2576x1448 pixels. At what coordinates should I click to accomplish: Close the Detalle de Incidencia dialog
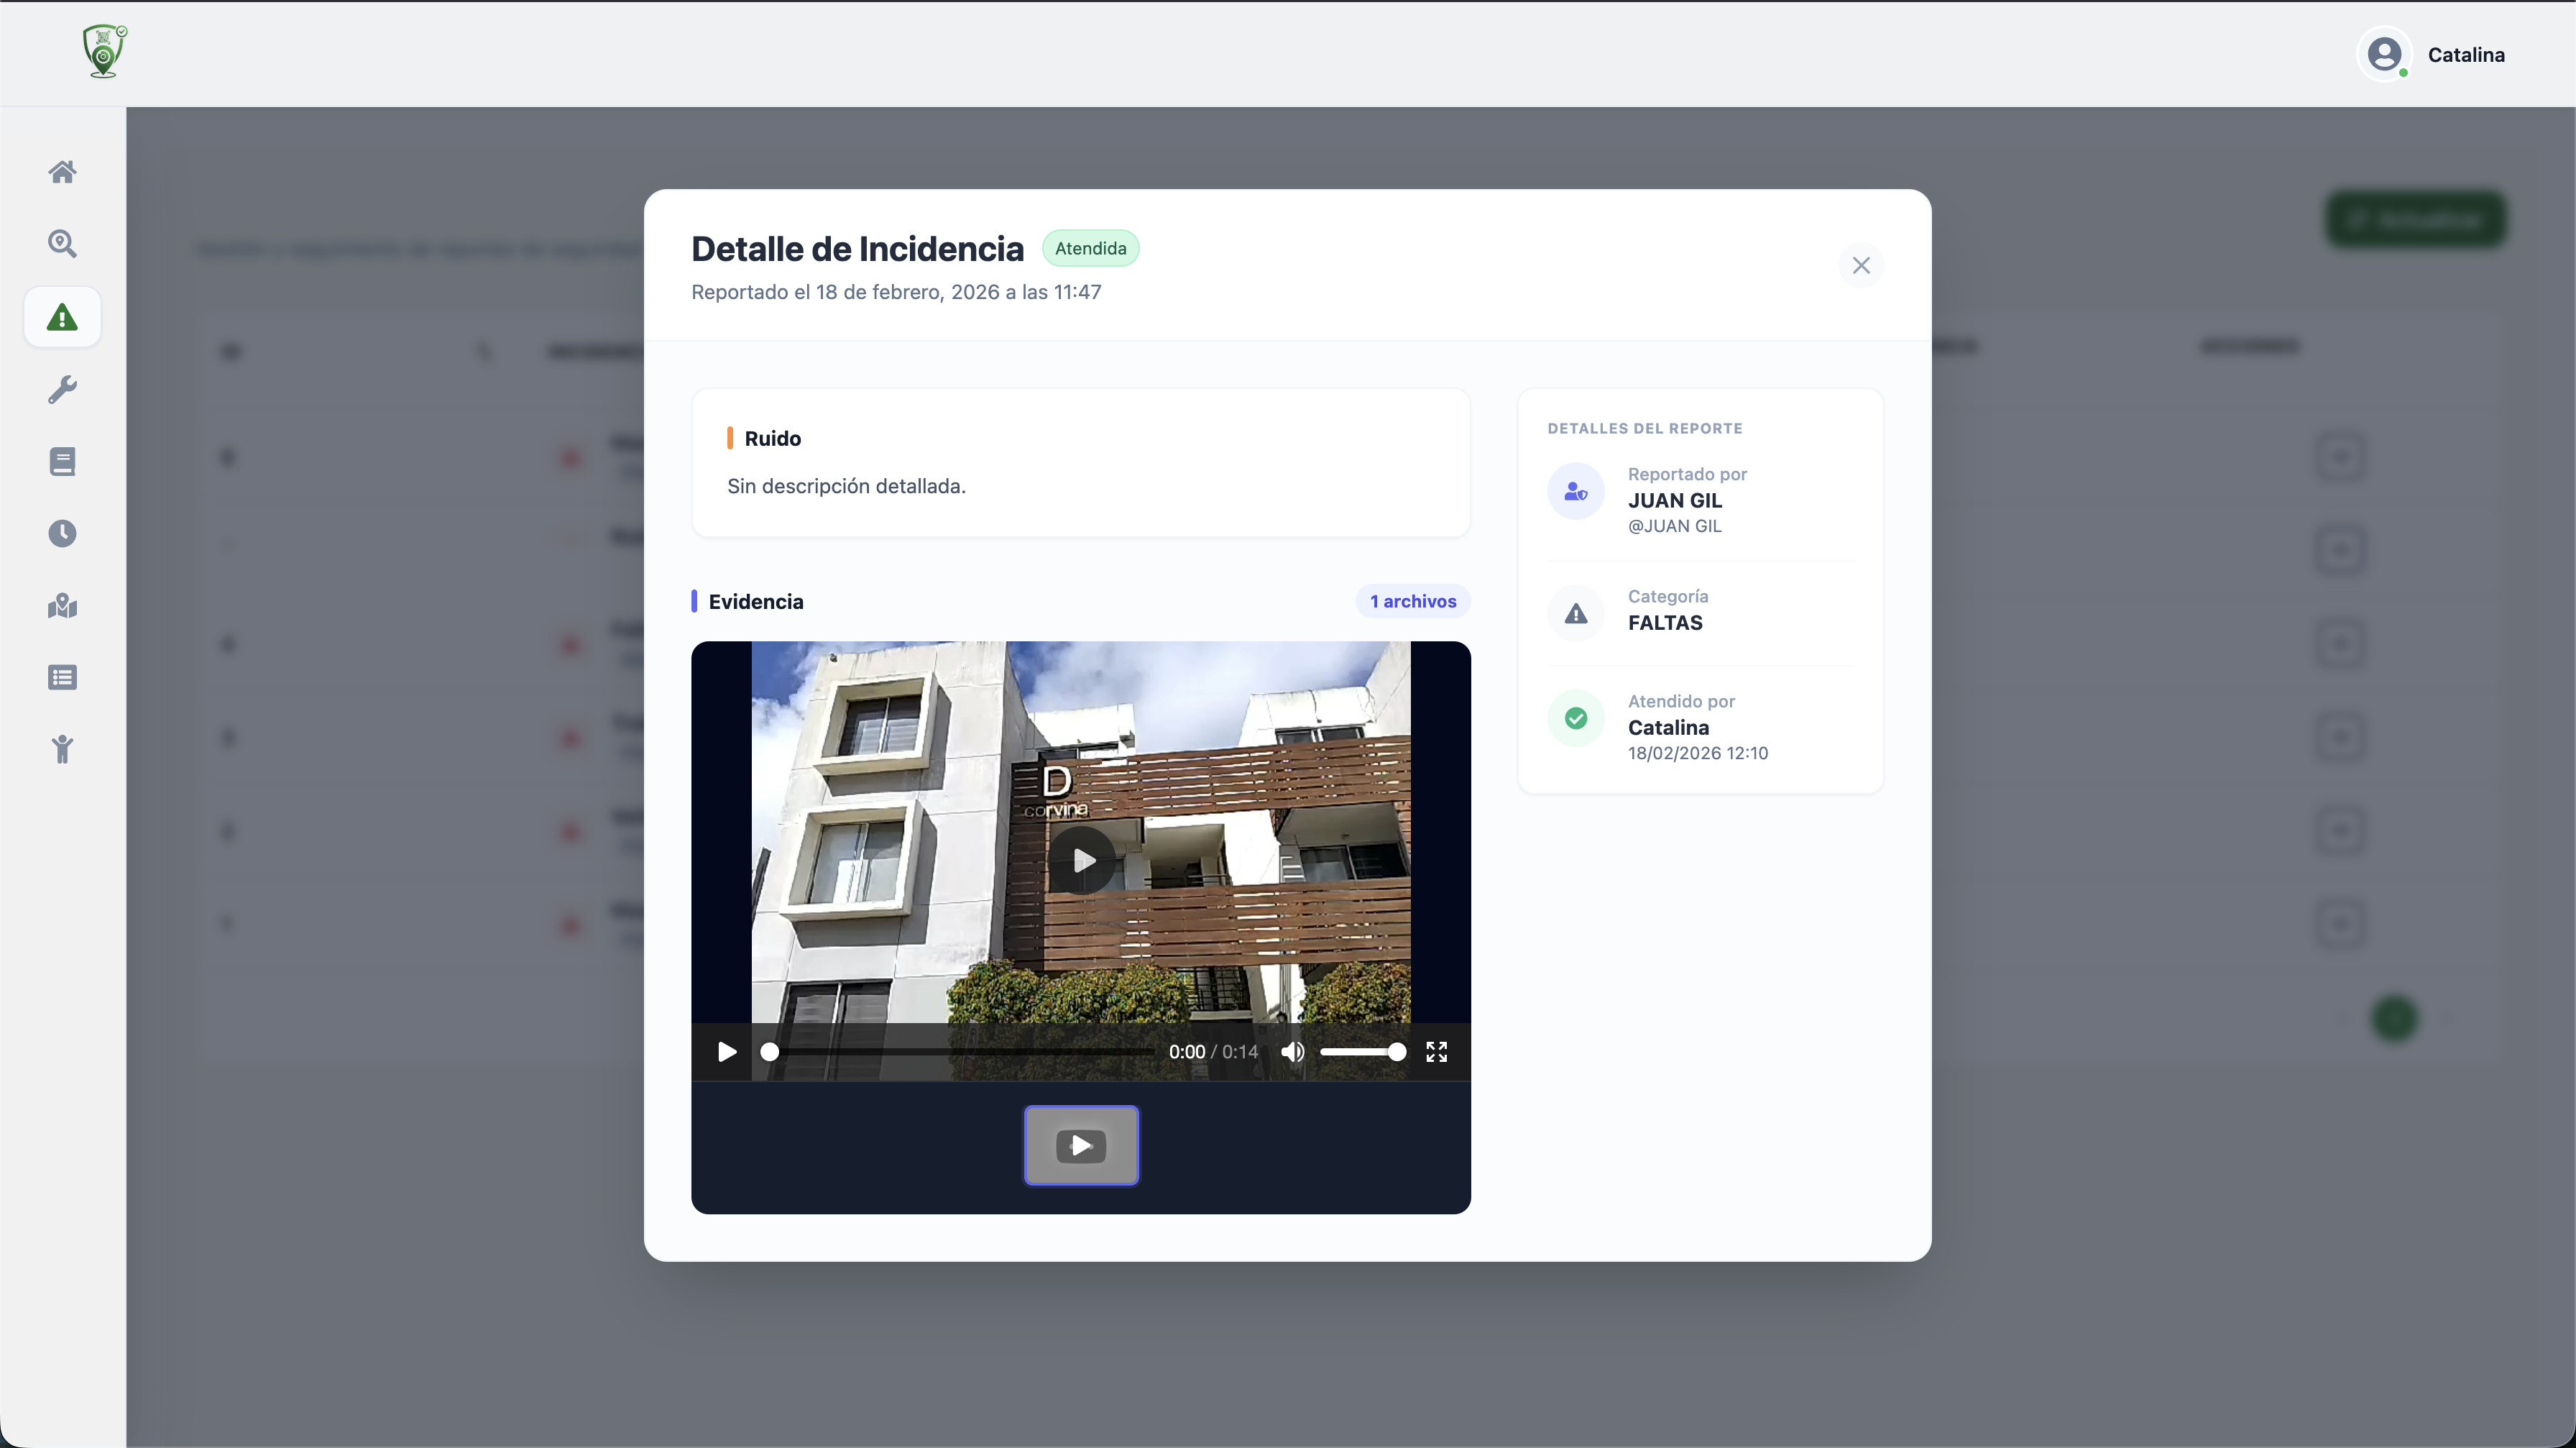(1860, 265)
